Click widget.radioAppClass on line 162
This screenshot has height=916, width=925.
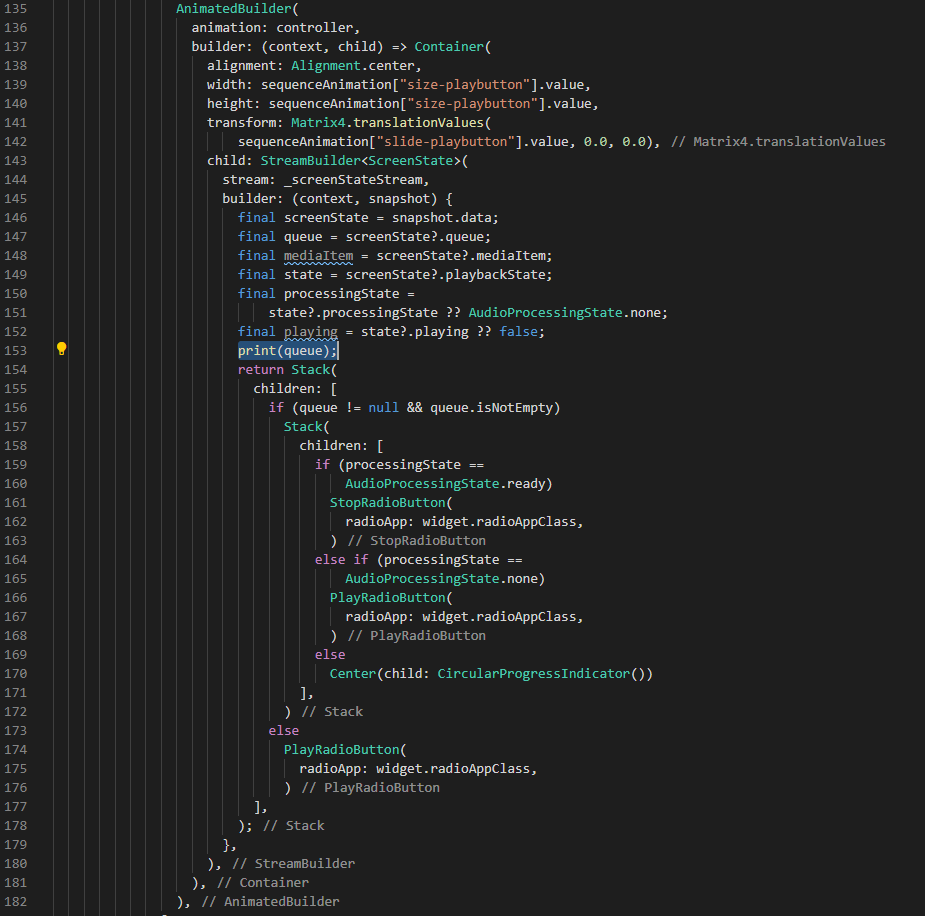[x=499, y=521]
